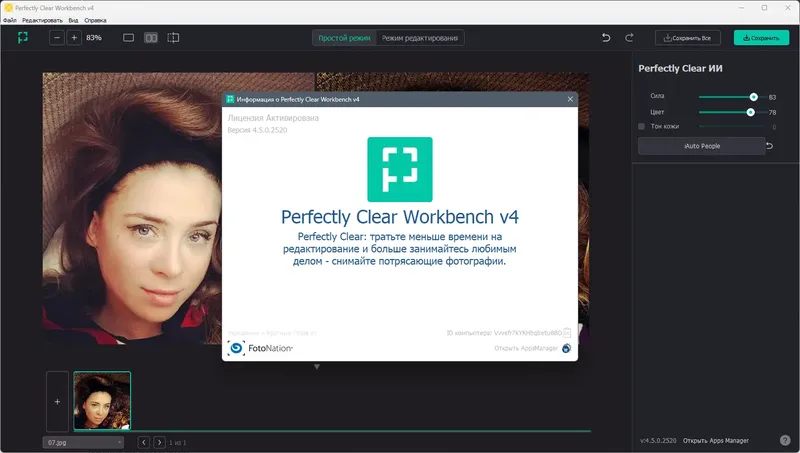Undo the last adjustment
Screen dimensions: 800x453
point(606,38)
